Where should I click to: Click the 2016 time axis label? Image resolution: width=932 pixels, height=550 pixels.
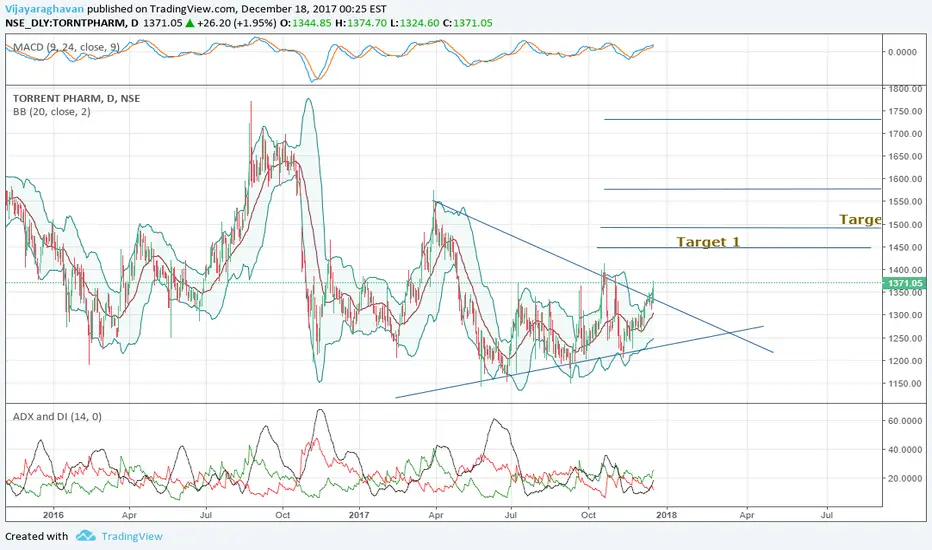pos(53,515)
